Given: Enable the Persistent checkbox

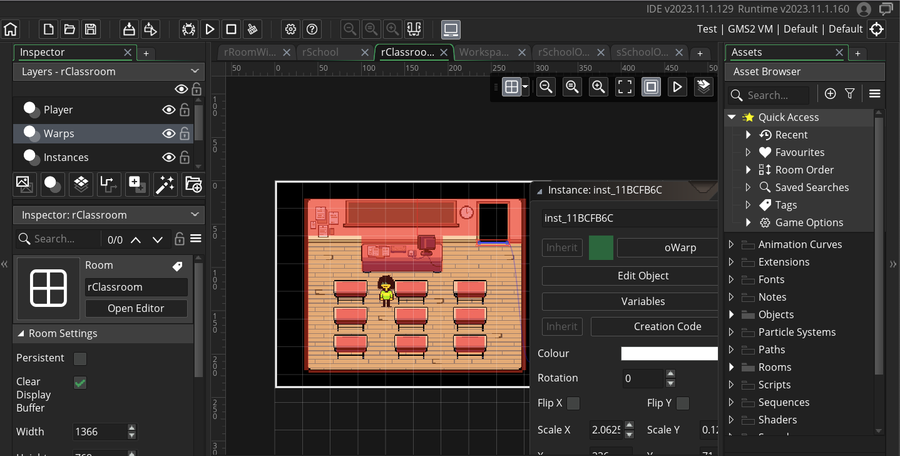Looking at the screenshot, I should (x=80, y=358).
